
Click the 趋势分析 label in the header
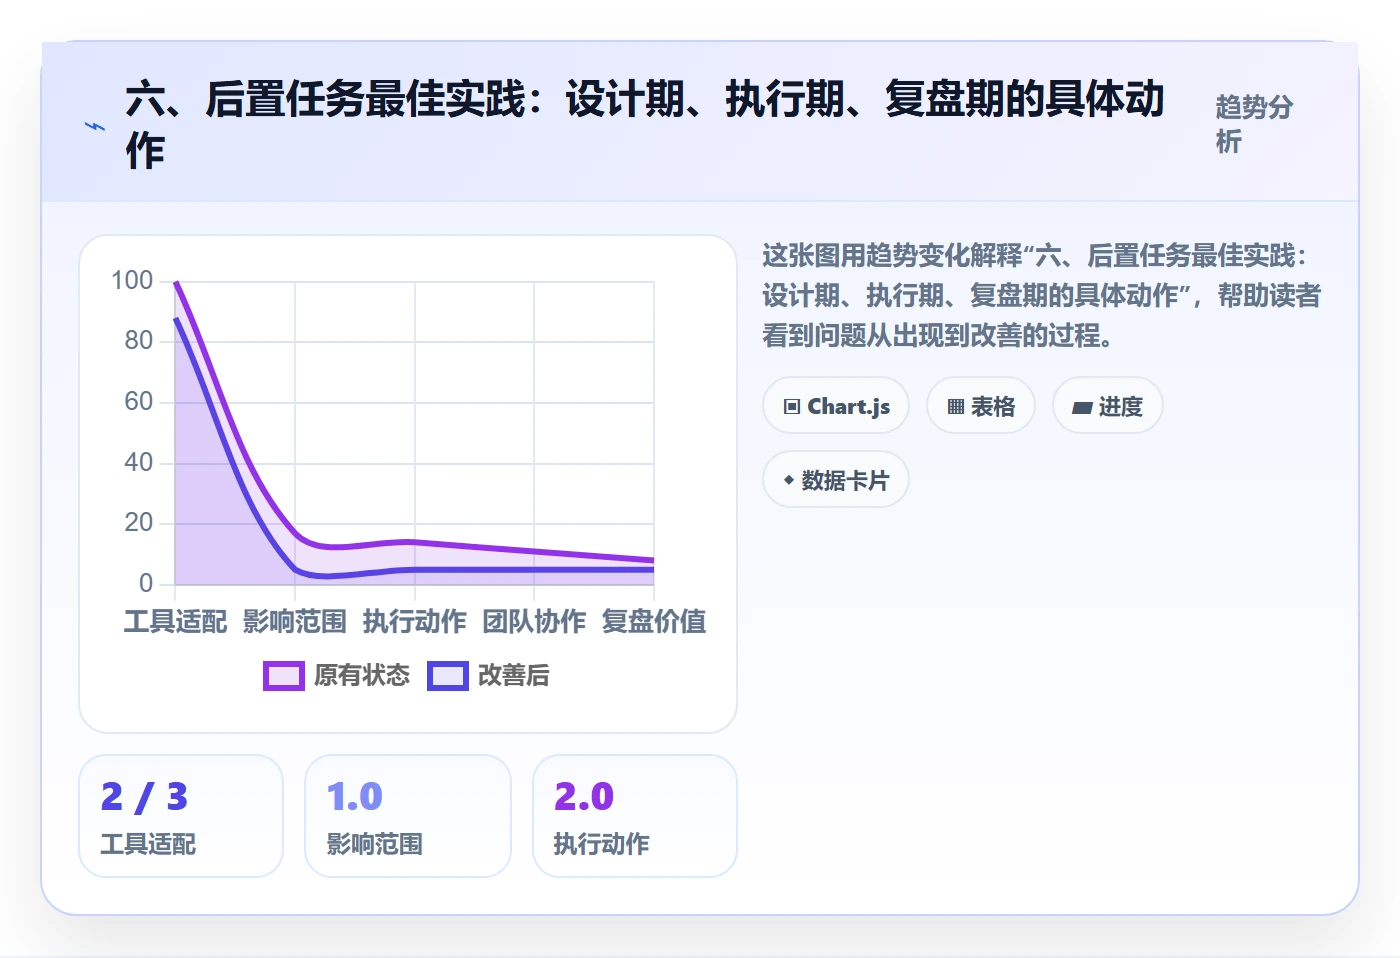1255,125
